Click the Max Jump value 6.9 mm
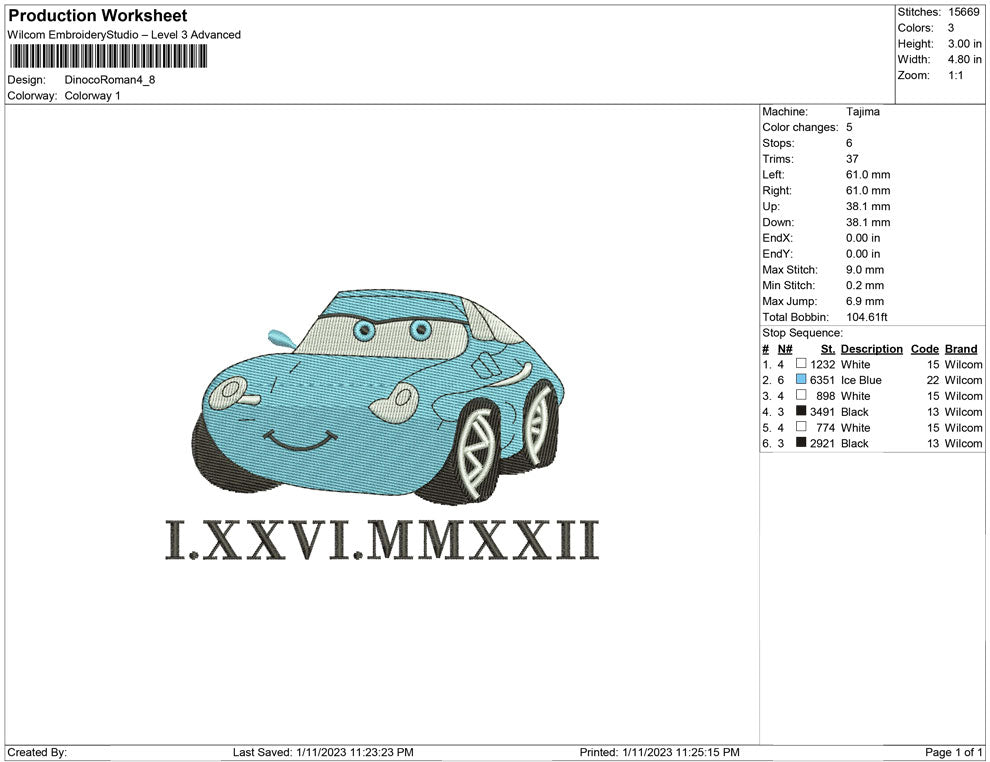Image resolution: width=990 pixels, height=762 pixels. (865, 301)
